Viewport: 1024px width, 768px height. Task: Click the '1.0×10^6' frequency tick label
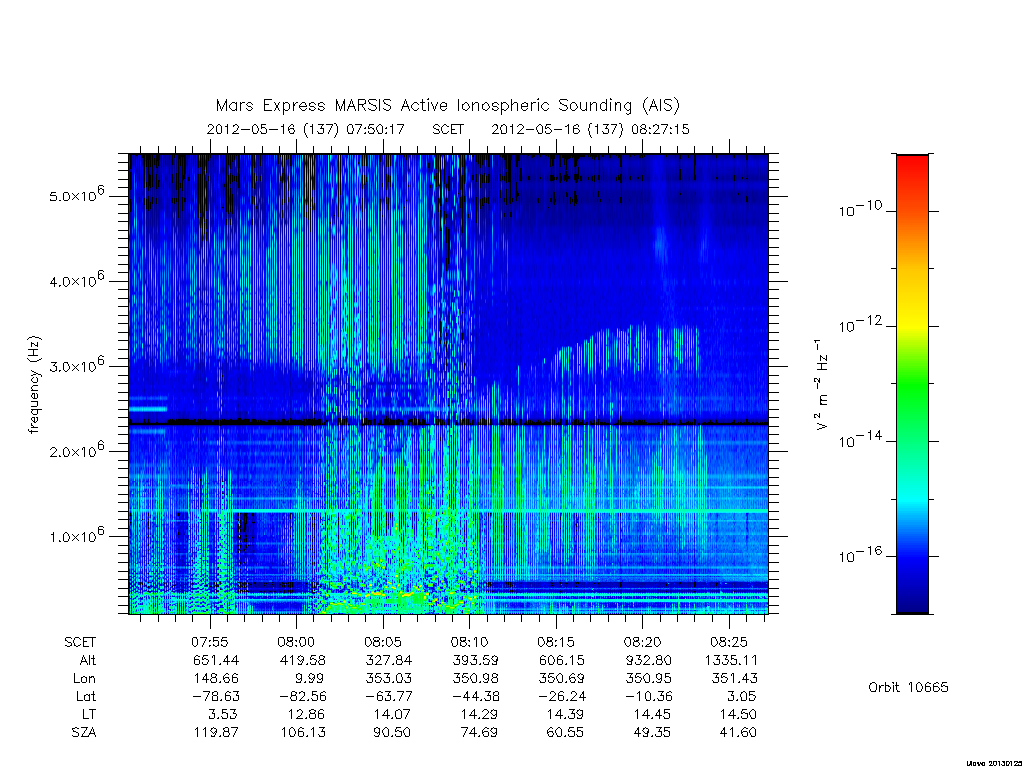point(76,536)
